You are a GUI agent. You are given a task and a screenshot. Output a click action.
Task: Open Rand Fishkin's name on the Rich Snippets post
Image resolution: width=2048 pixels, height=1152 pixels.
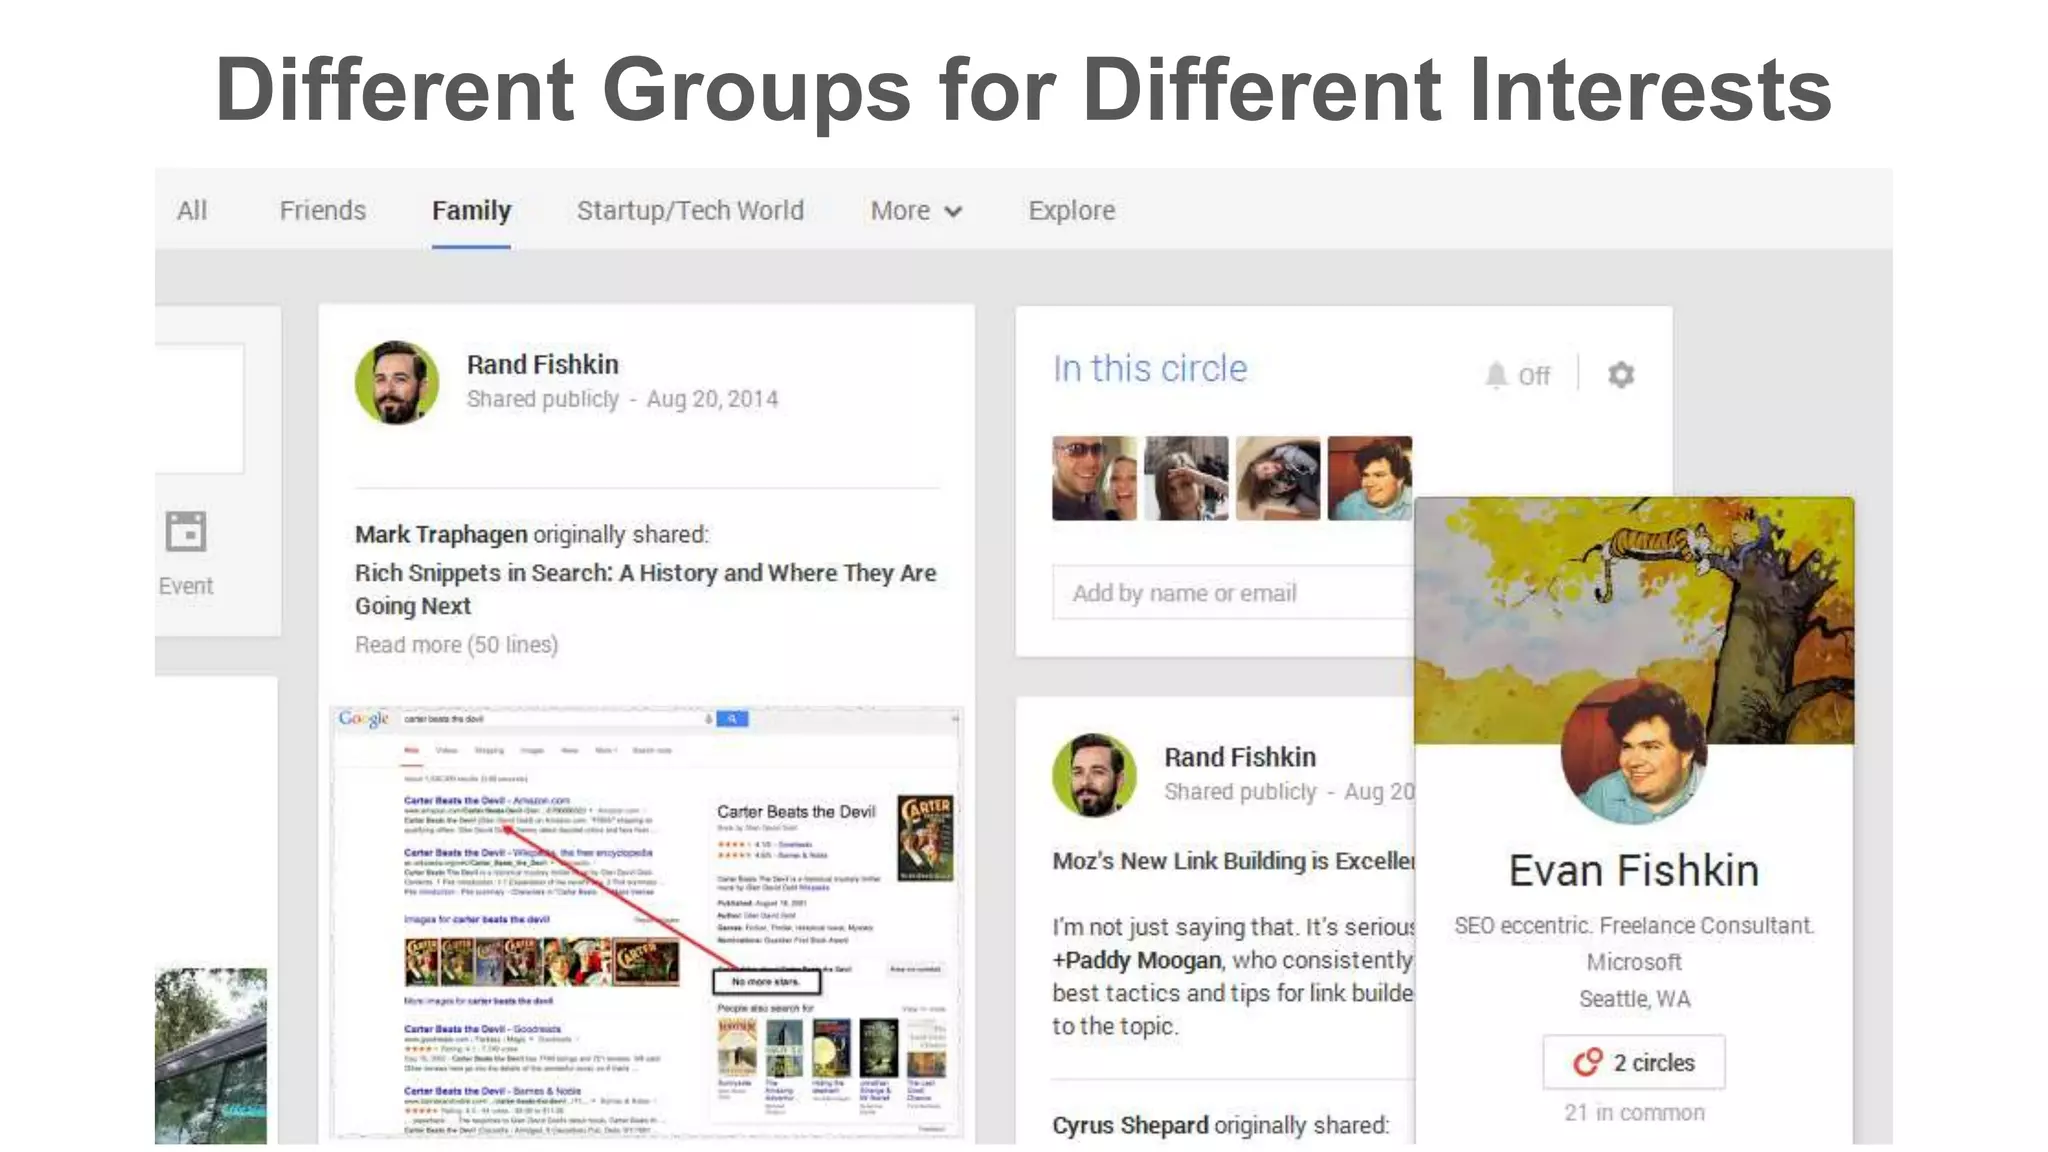pos(543,364)
